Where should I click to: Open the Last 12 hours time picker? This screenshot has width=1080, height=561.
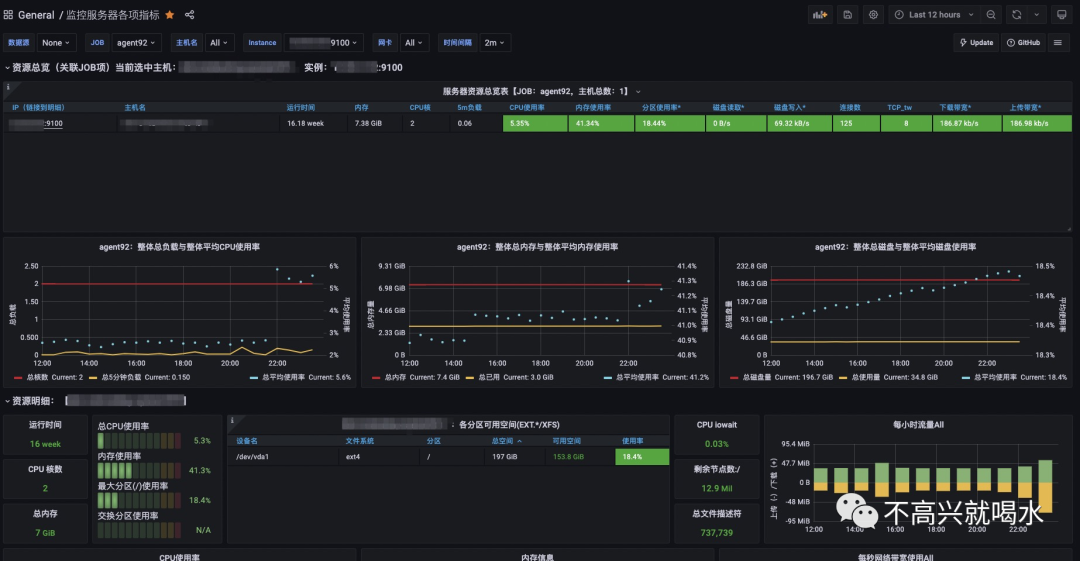[934, 14]
